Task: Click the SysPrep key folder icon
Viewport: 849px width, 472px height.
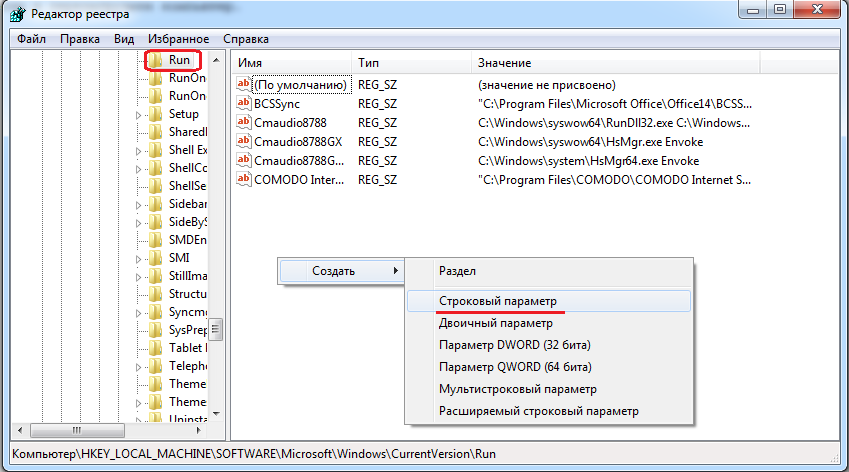Action: point(155,330)
